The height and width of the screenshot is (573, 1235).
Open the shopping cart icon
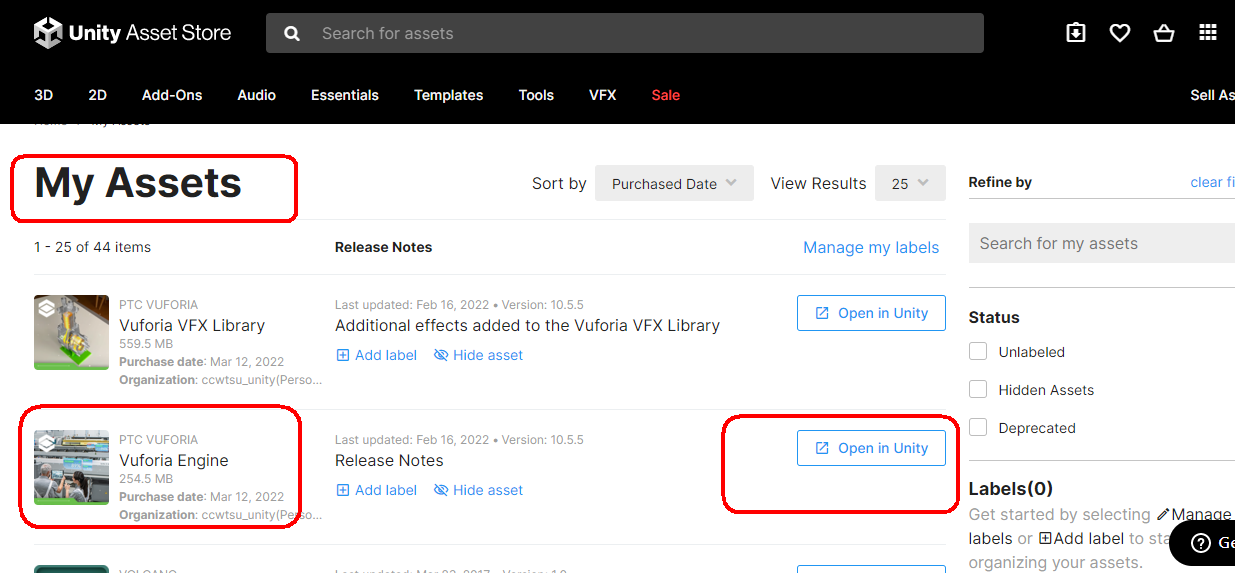(x=1164, y=33)
